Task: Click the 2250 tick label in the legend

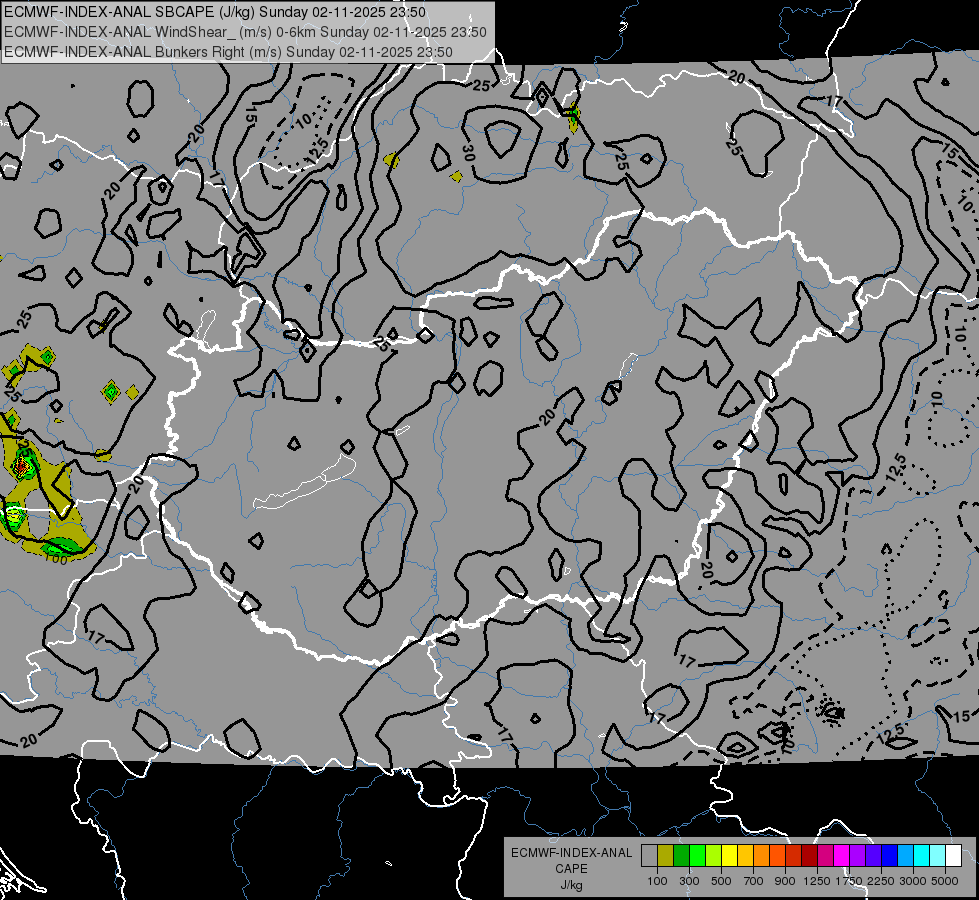Action: [881, 881]
